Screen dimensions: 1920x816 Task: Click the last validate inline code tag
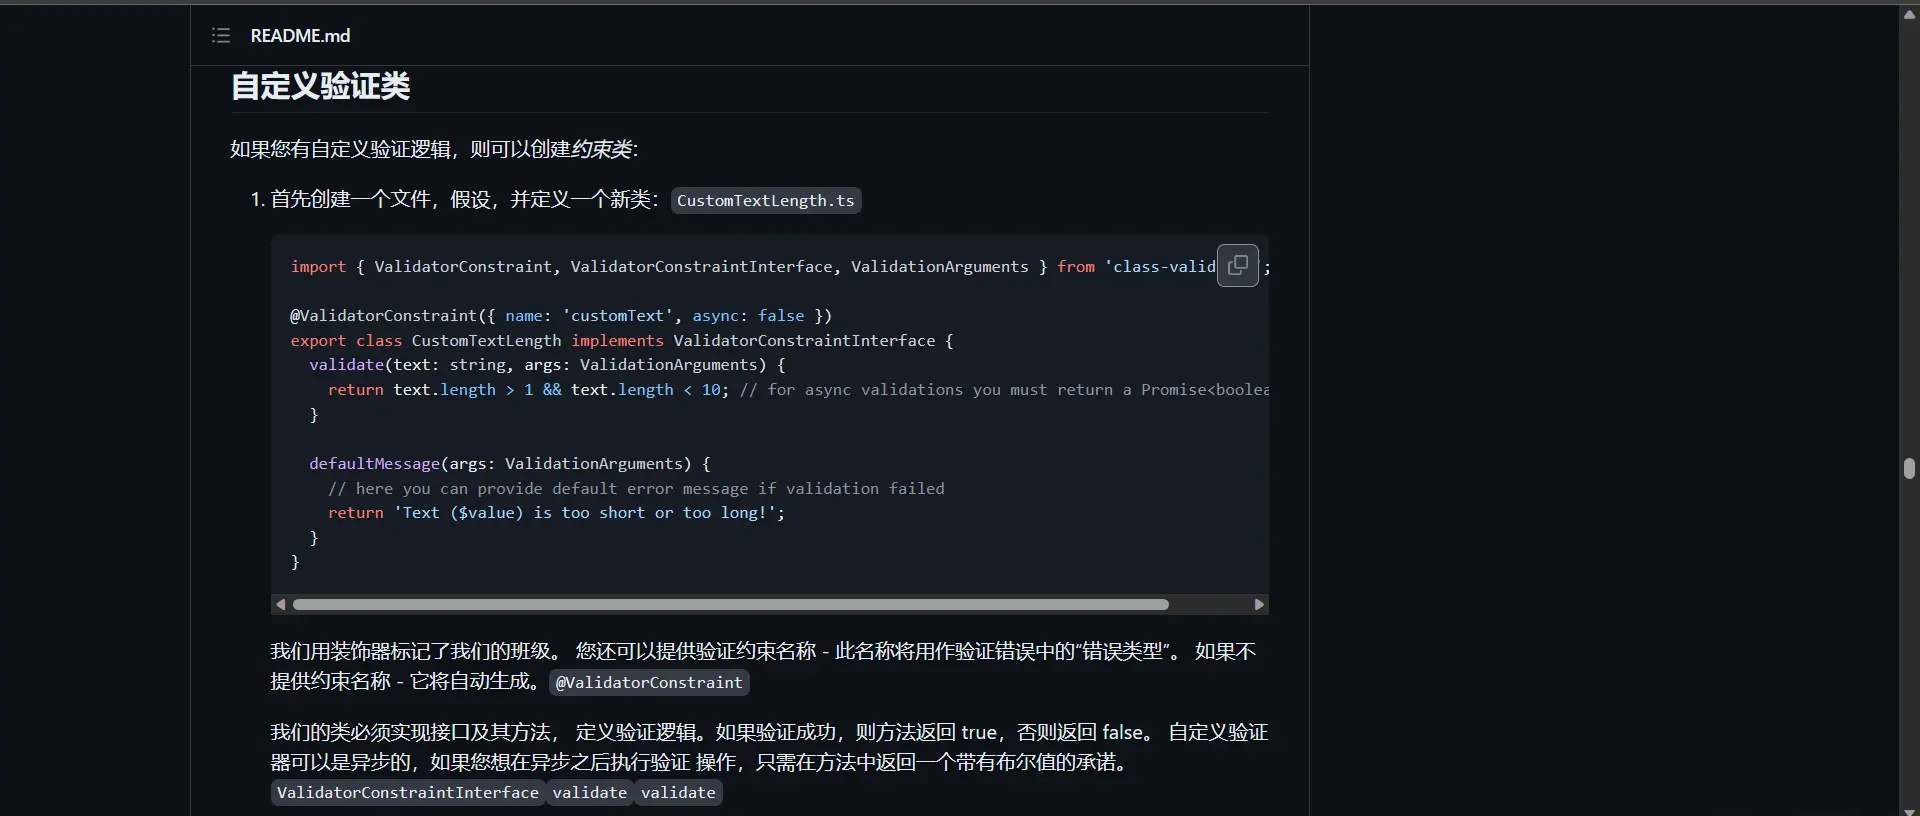pos(678,793)
